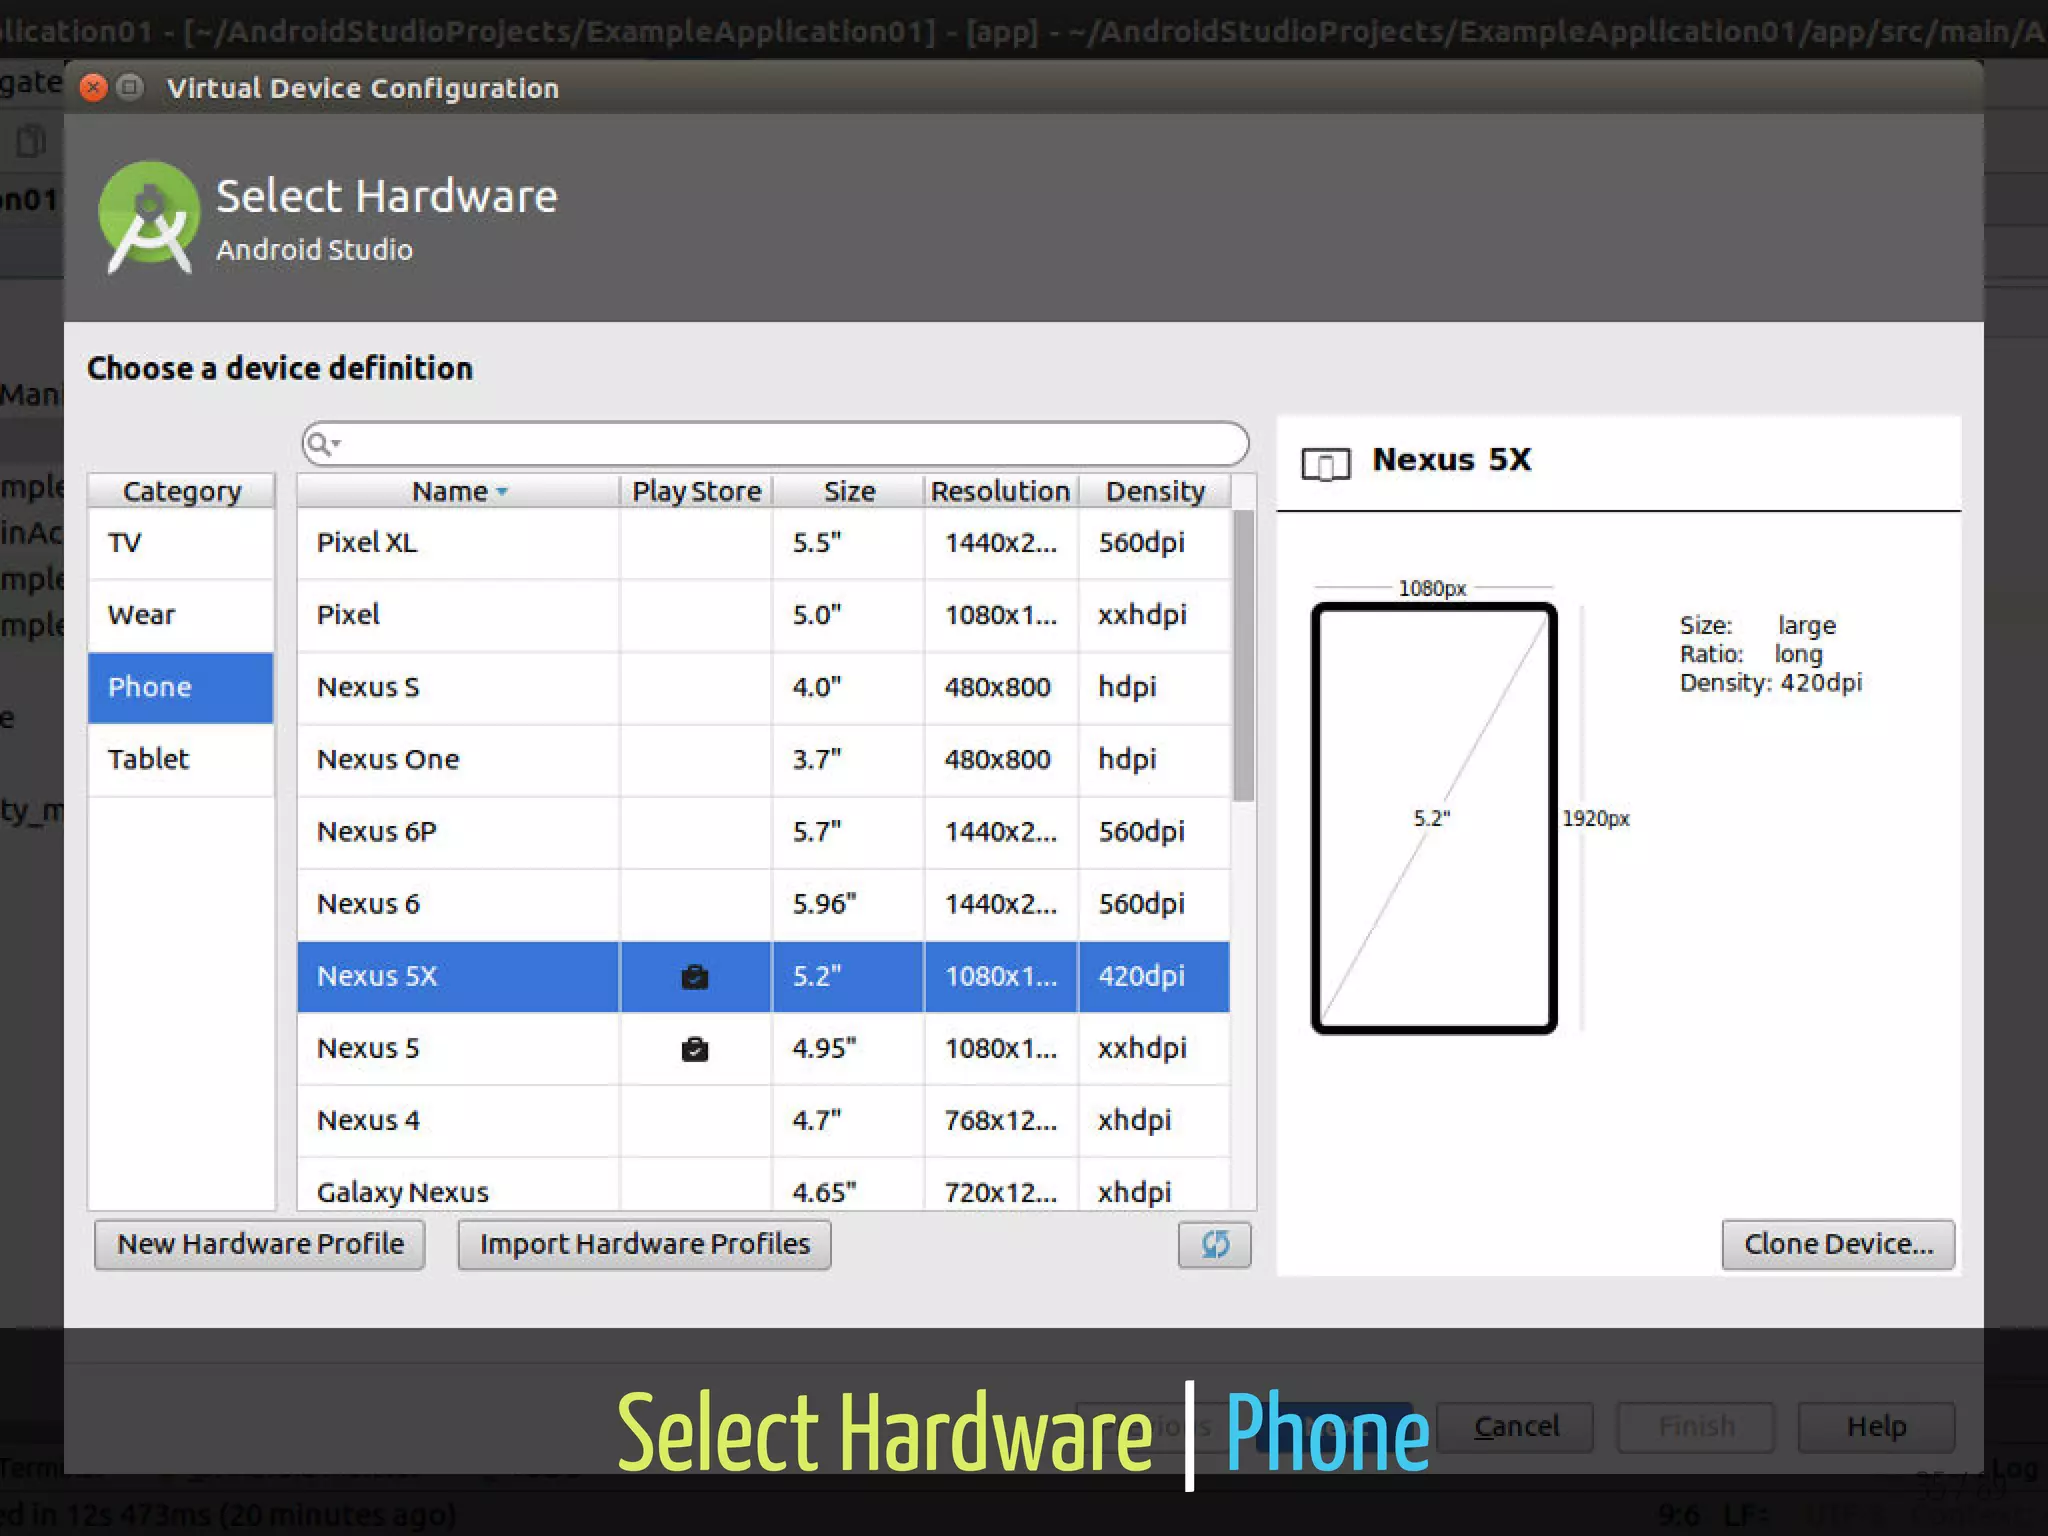2048x1536 pixels.
Task: Sort by Resolution column header
Action: point(1001,491)
